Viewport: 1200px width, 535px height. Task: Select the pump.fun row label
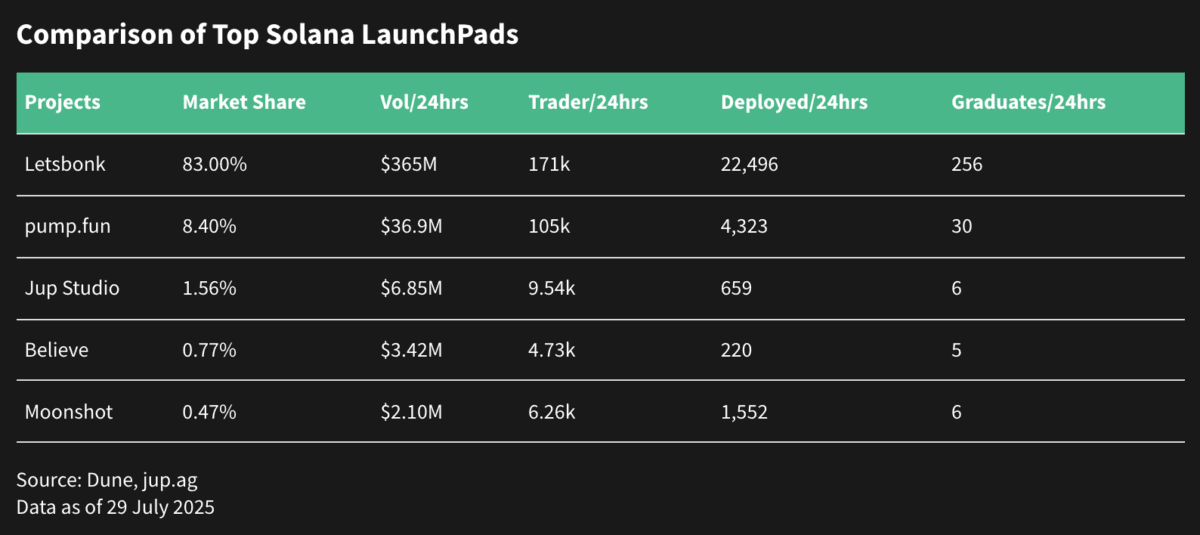tap(67, 226)
